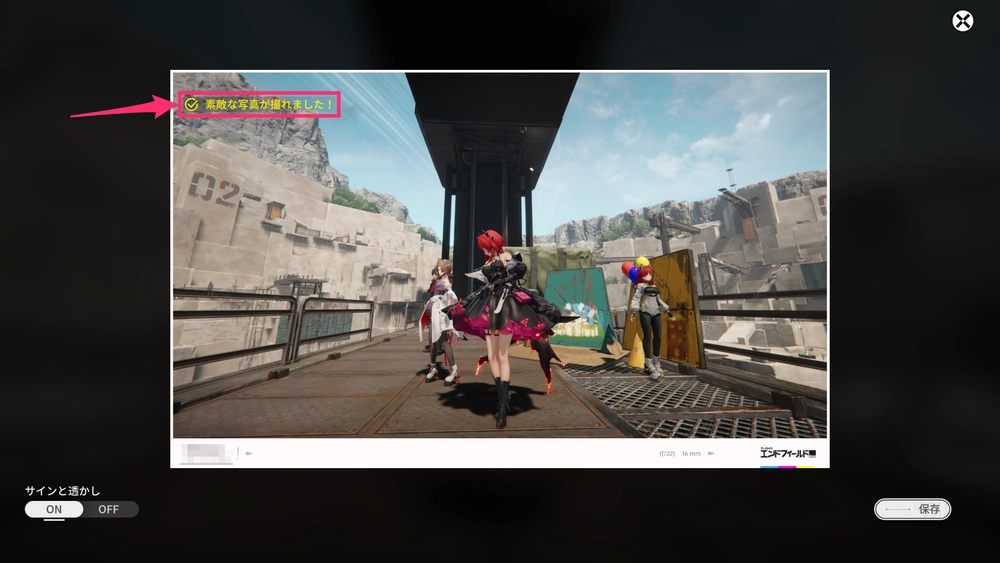Image resolution: width=1000 pixels, height=563 pixels.
Task: Close the photo preview with the X icon
Action: click(962, 21)
